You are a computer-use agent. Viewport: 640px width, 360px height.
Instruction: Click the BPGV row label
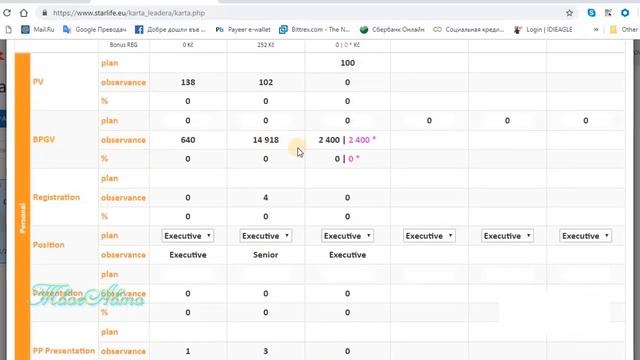click(x=44, y=140)
